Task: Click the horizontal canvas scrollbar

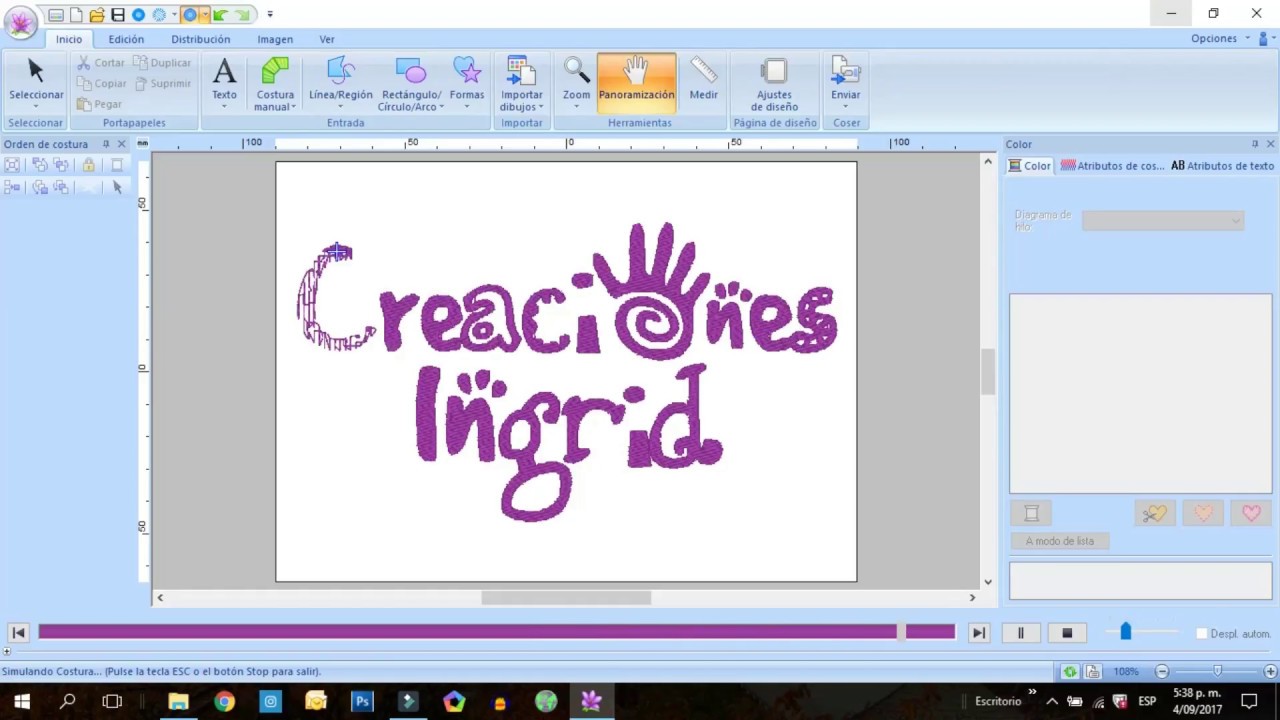Action: coord(566,597)
